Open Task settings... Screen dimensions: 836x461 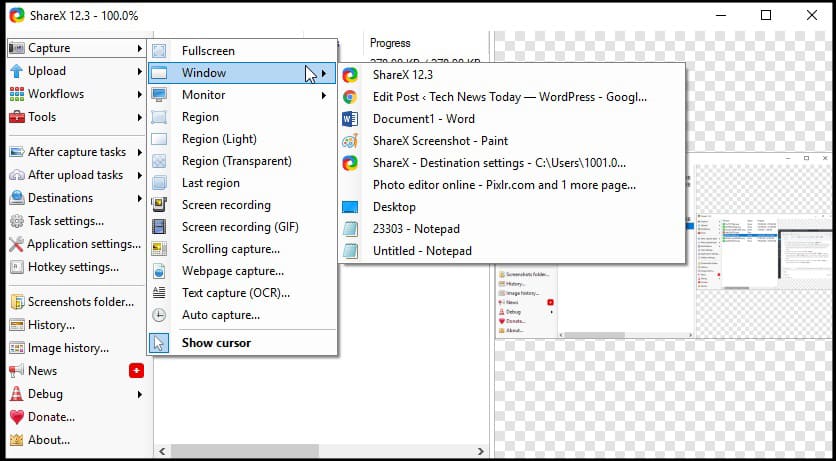click(76, 221)
